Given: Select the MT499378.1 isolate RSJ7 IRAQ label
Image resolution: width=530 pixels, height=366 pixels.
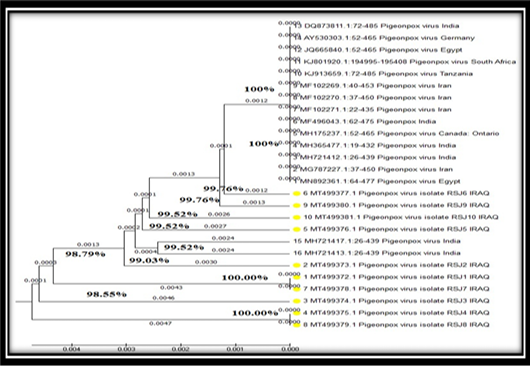Looking at the screenshot, I should click(x=396, y=289).
